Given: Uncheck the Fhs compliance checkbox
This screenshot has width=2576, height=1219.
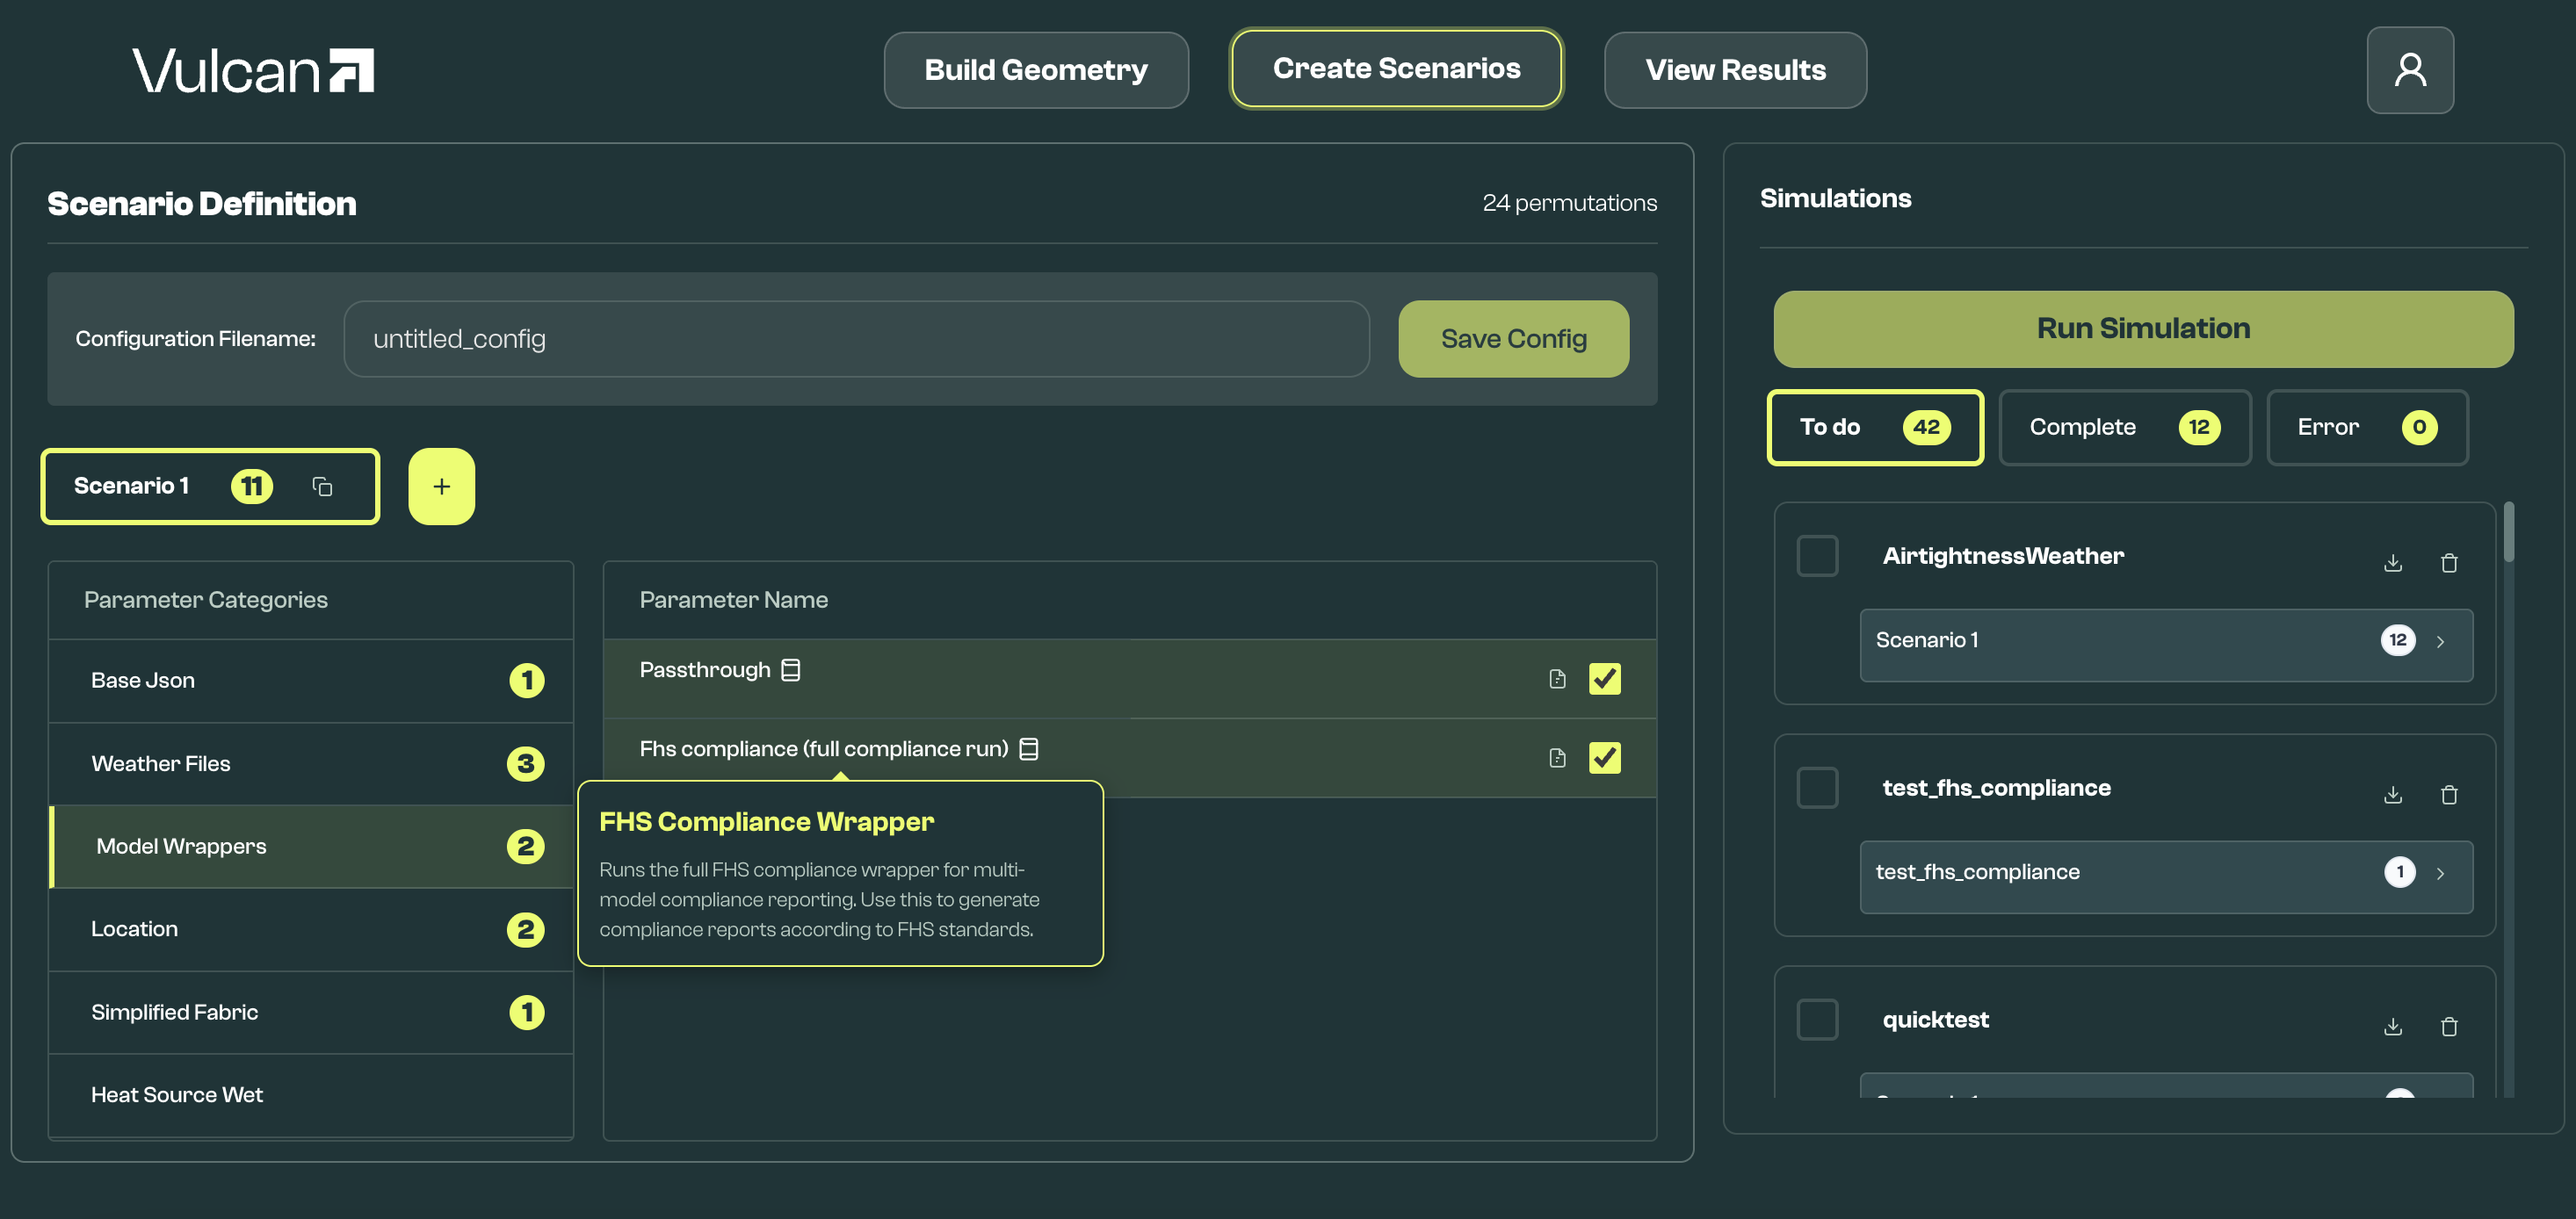Looking at the screenshot, I should click(1604, 758).
